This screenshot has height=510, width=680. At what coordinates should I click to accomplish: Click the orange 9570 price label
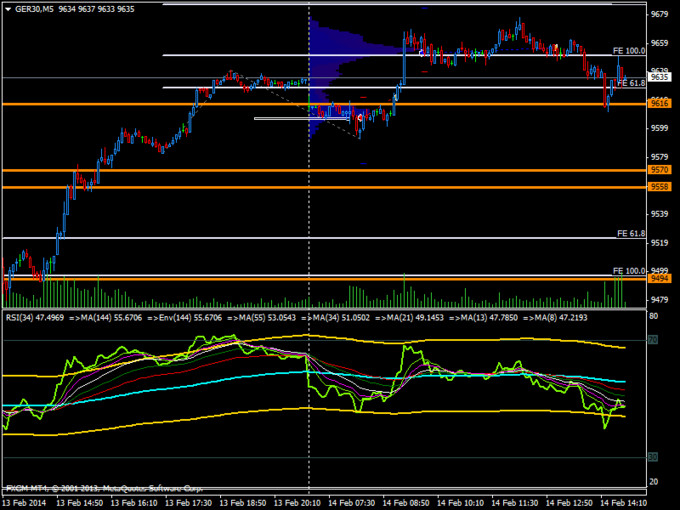click(x=659, y=171)
